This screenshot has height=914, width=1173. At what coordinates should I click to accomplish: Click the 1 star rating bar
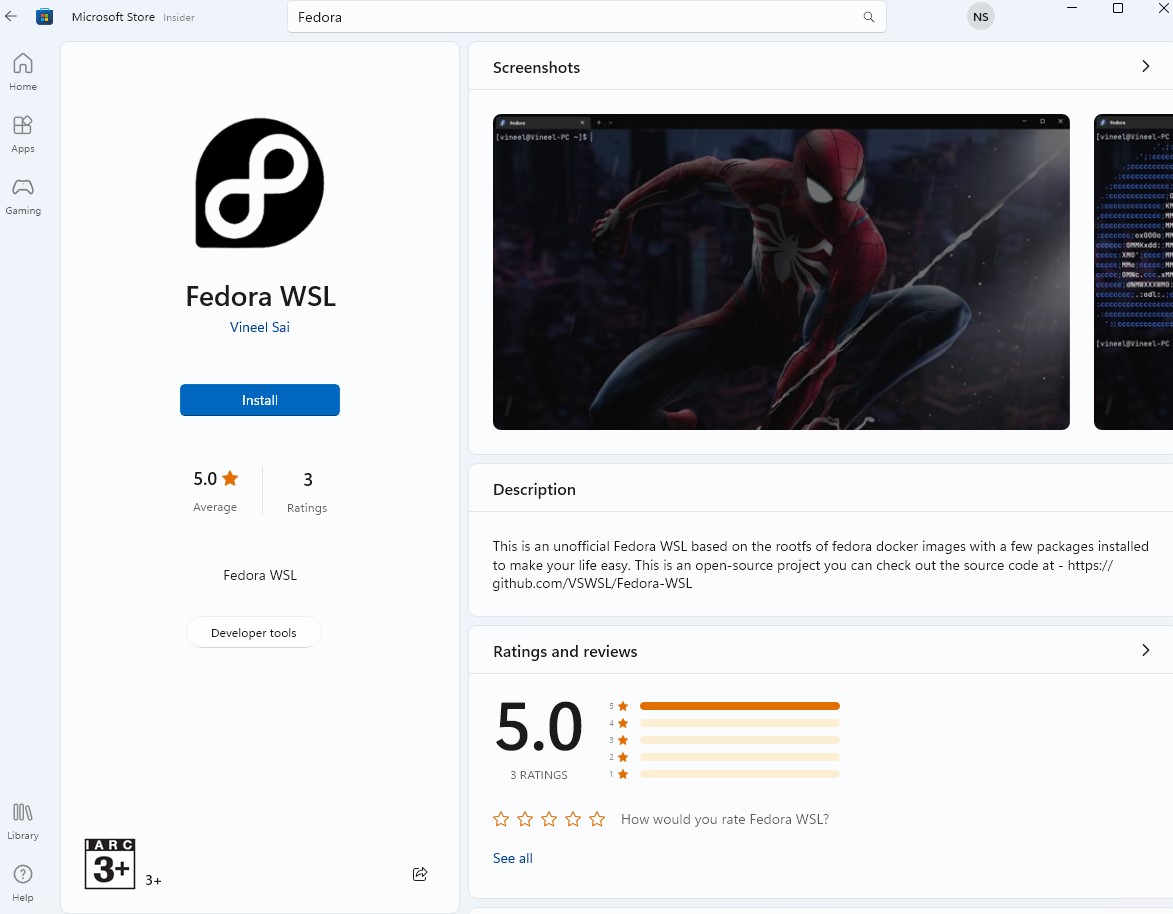click(x=740, y=774)
